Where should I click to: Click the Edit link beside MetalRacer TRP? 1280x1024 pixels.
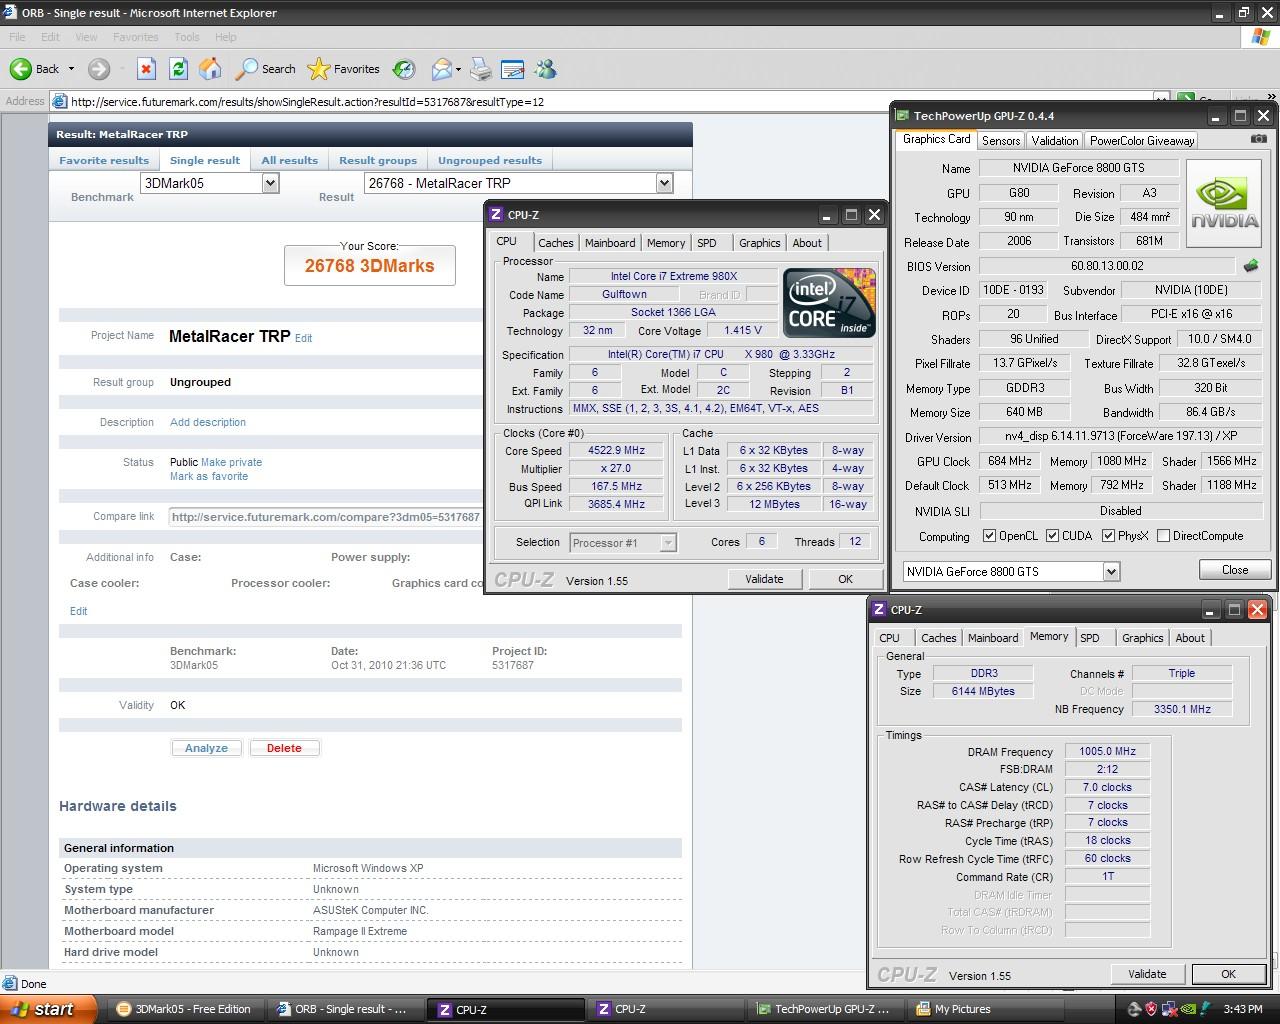pos(303,339)
